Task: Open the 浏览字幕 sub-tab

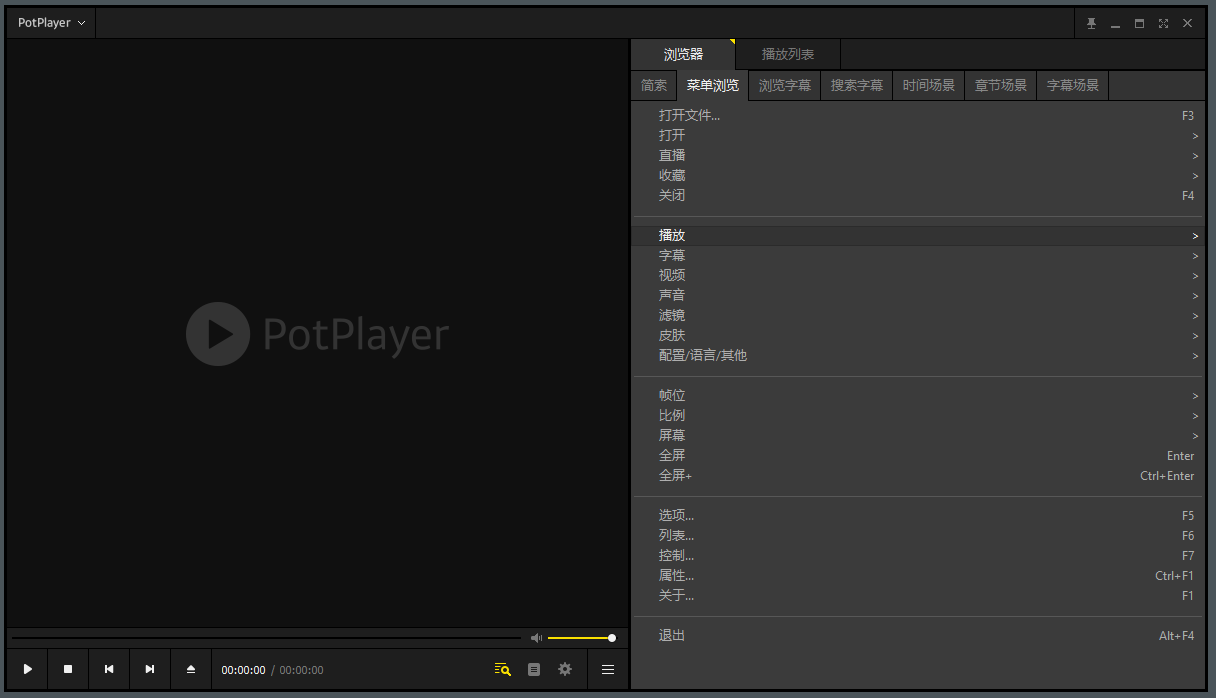Action: pyautogui.click(x=785, y=85)
